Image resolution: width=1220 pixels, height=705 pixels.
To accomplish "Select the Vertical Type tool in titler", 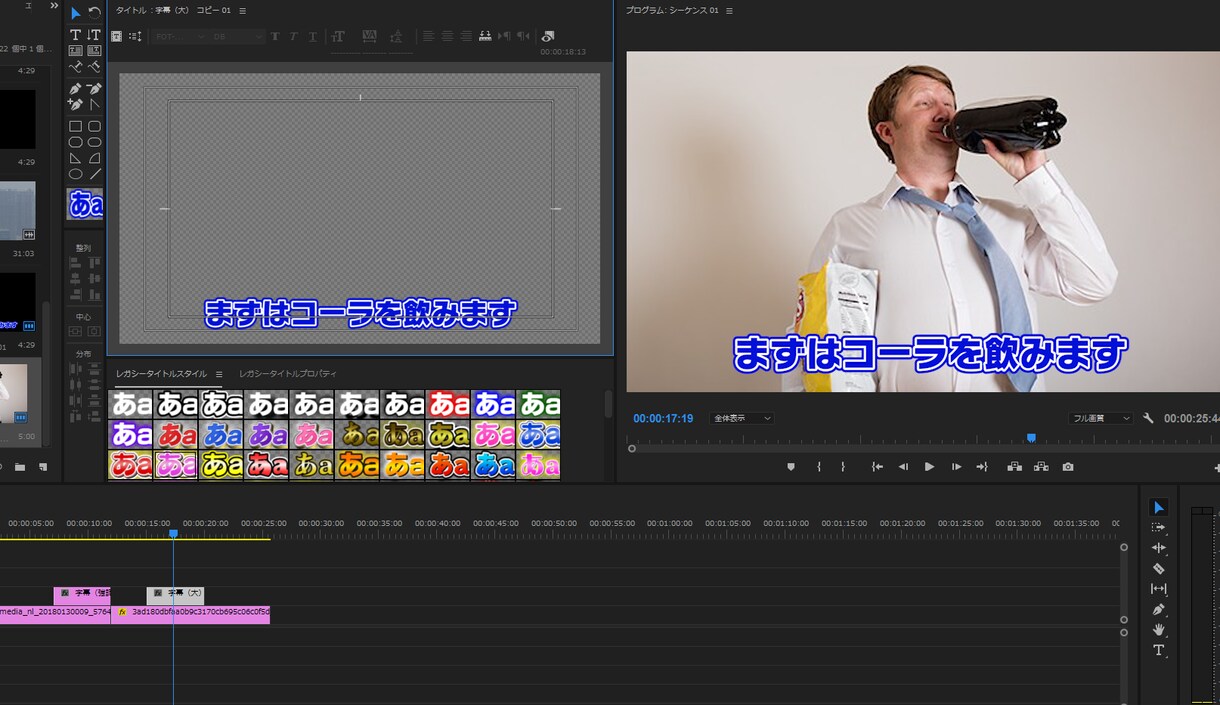I will click(x=94, y=35).
